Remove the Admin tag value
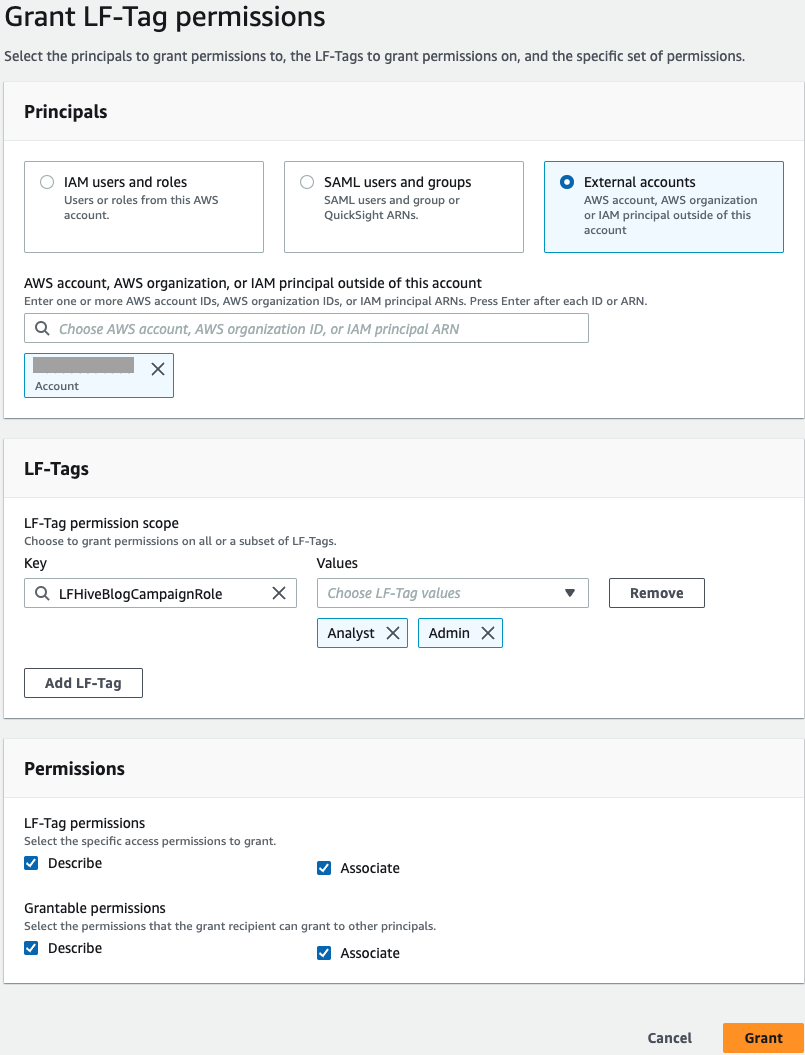The height and width of the screenshot is (1055, 805). (x=487, y=633)
